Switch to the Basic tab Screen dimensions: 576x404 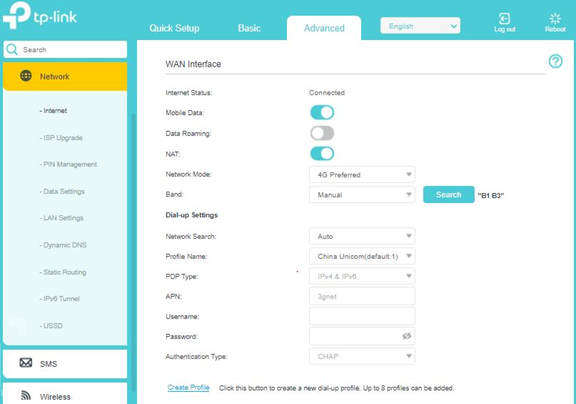[x=249, y=28]
